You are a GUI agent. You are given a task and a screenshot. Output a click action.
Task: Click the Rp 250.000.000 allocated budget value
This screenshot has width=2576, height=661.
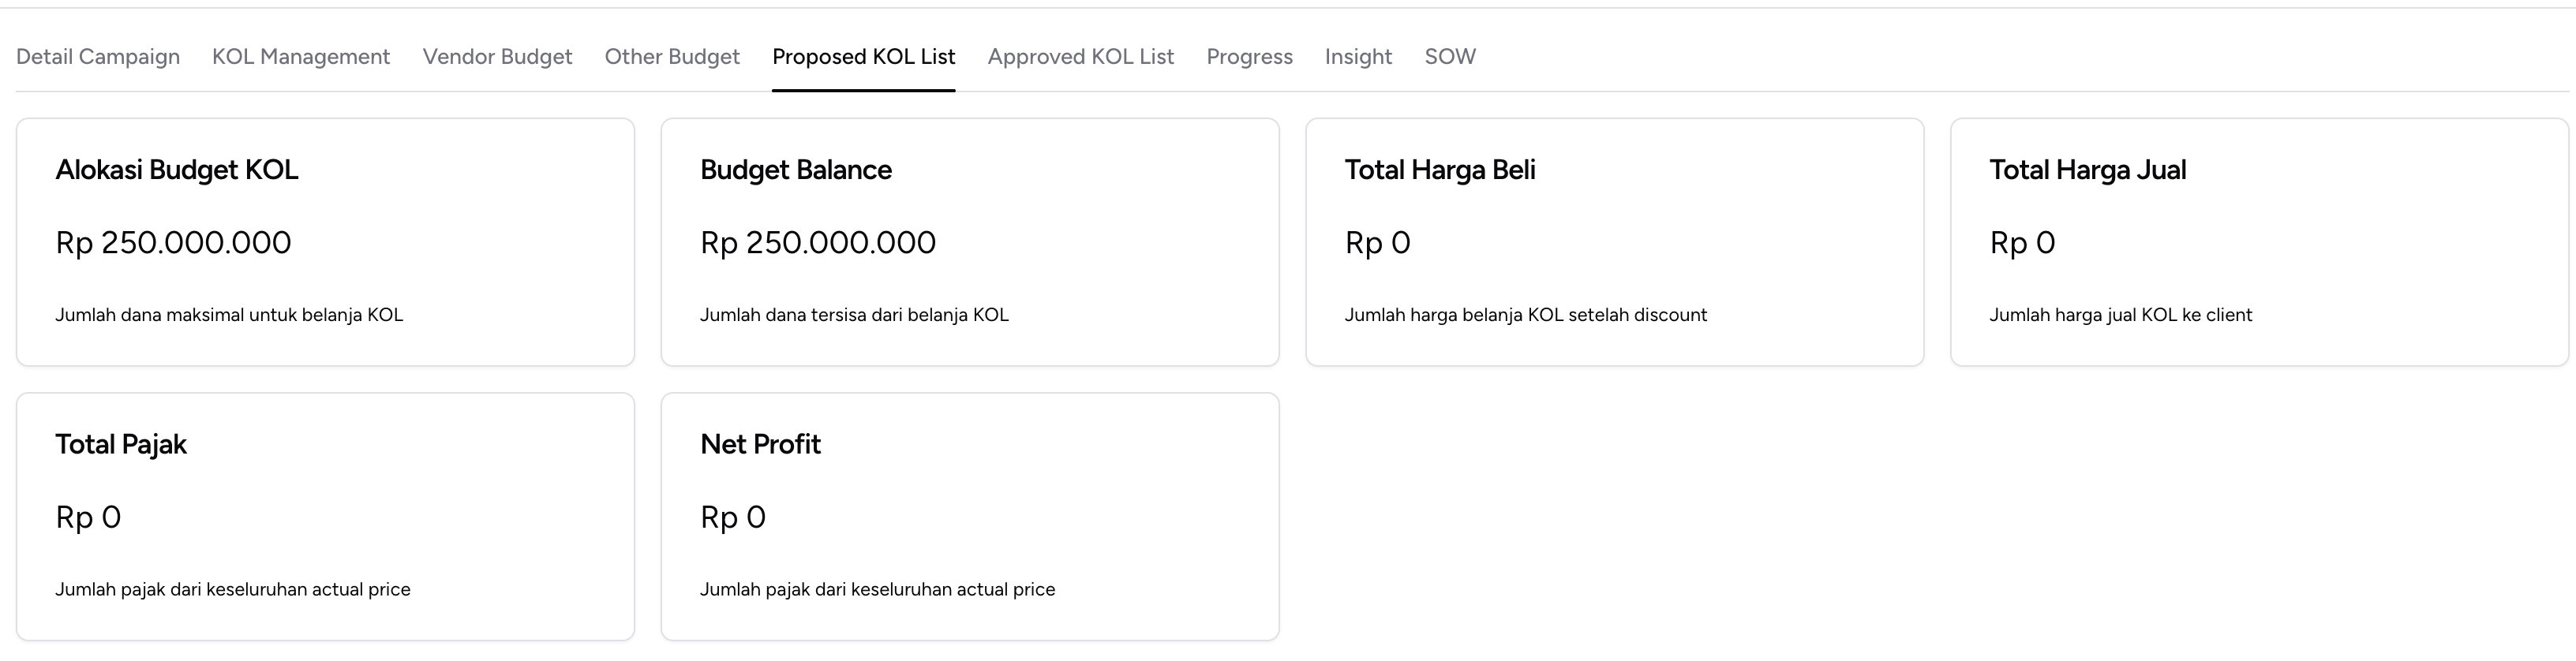tap(173, 242)
